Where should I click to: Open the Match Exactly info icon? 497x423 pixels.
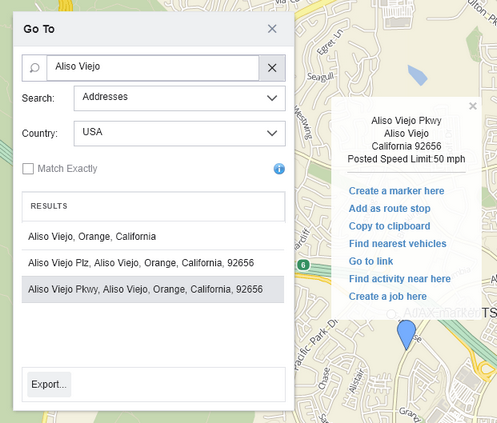tap(279, 169)
